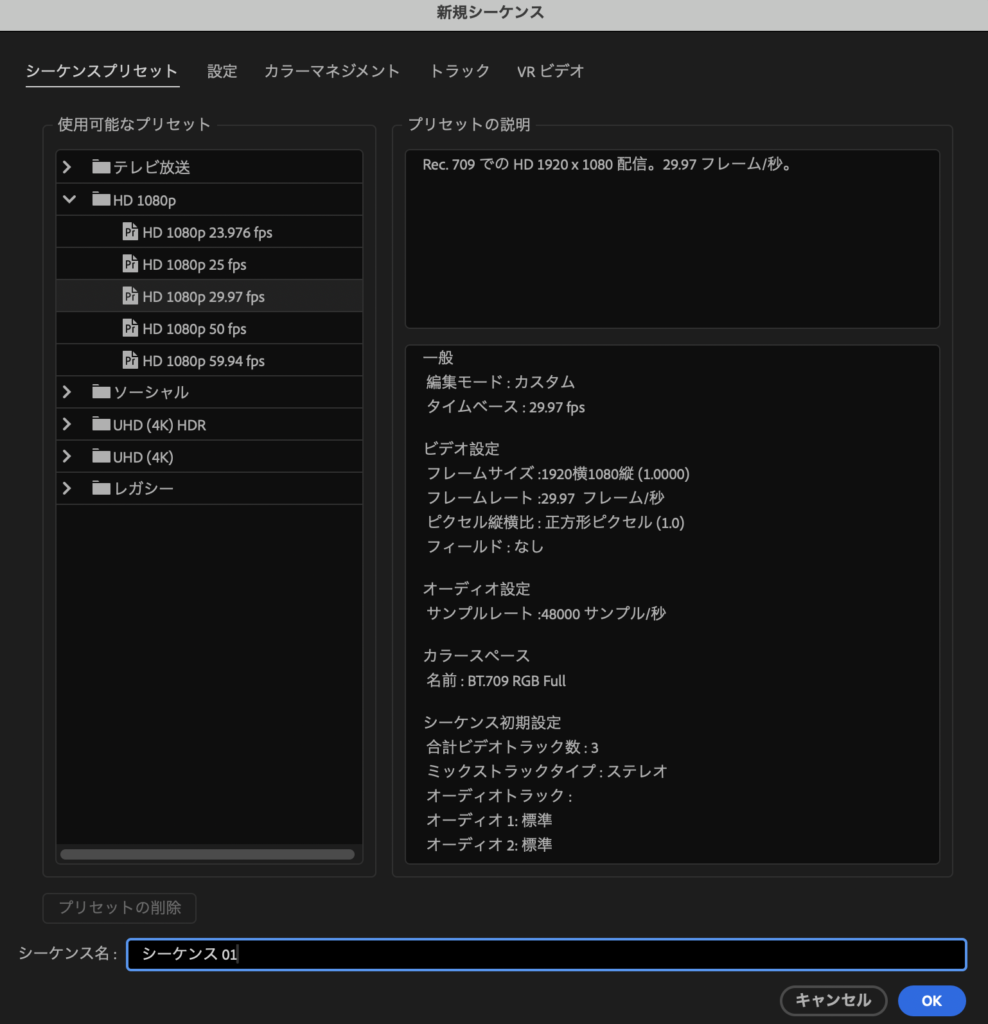Open the カラーマネジメント tab
Screen dimensions: 988x1024
(x=332, y=71)
